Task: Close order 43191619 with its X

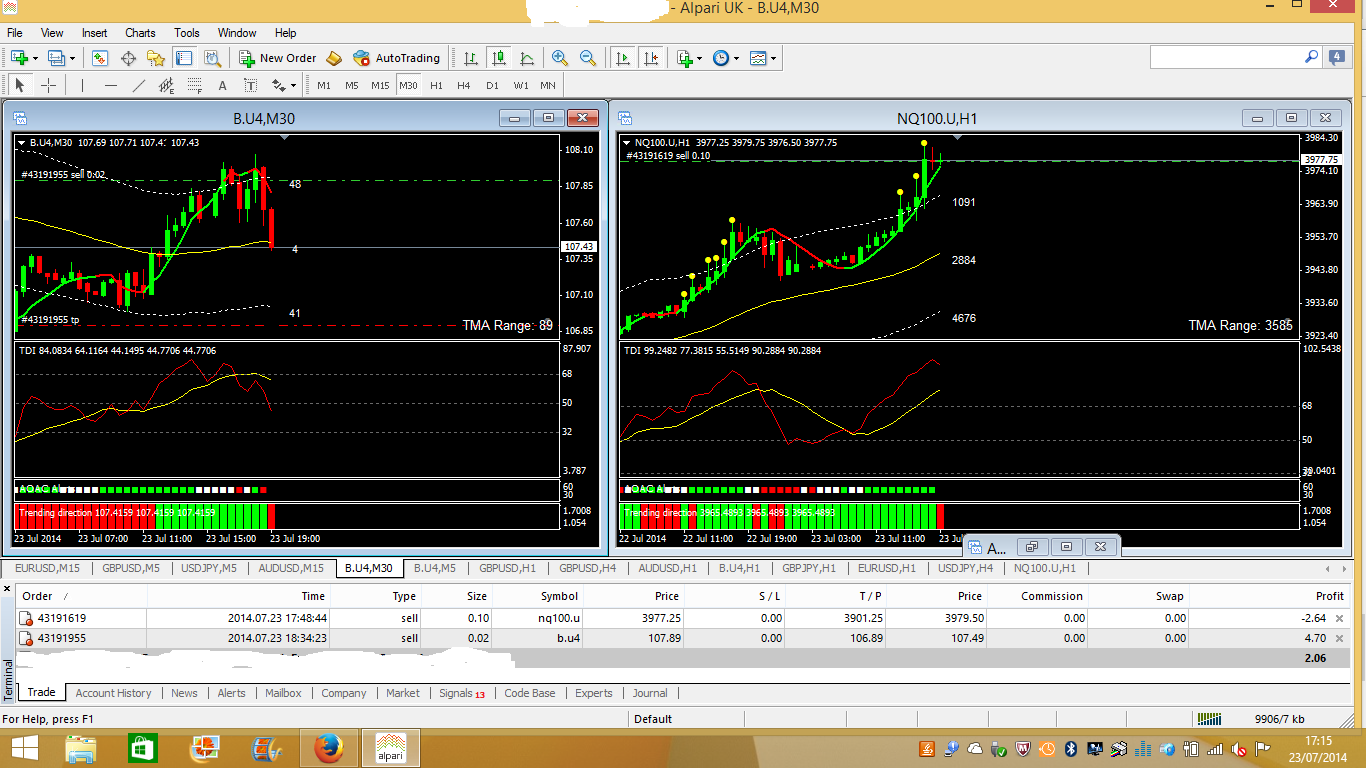Action: click(1340, 618)
